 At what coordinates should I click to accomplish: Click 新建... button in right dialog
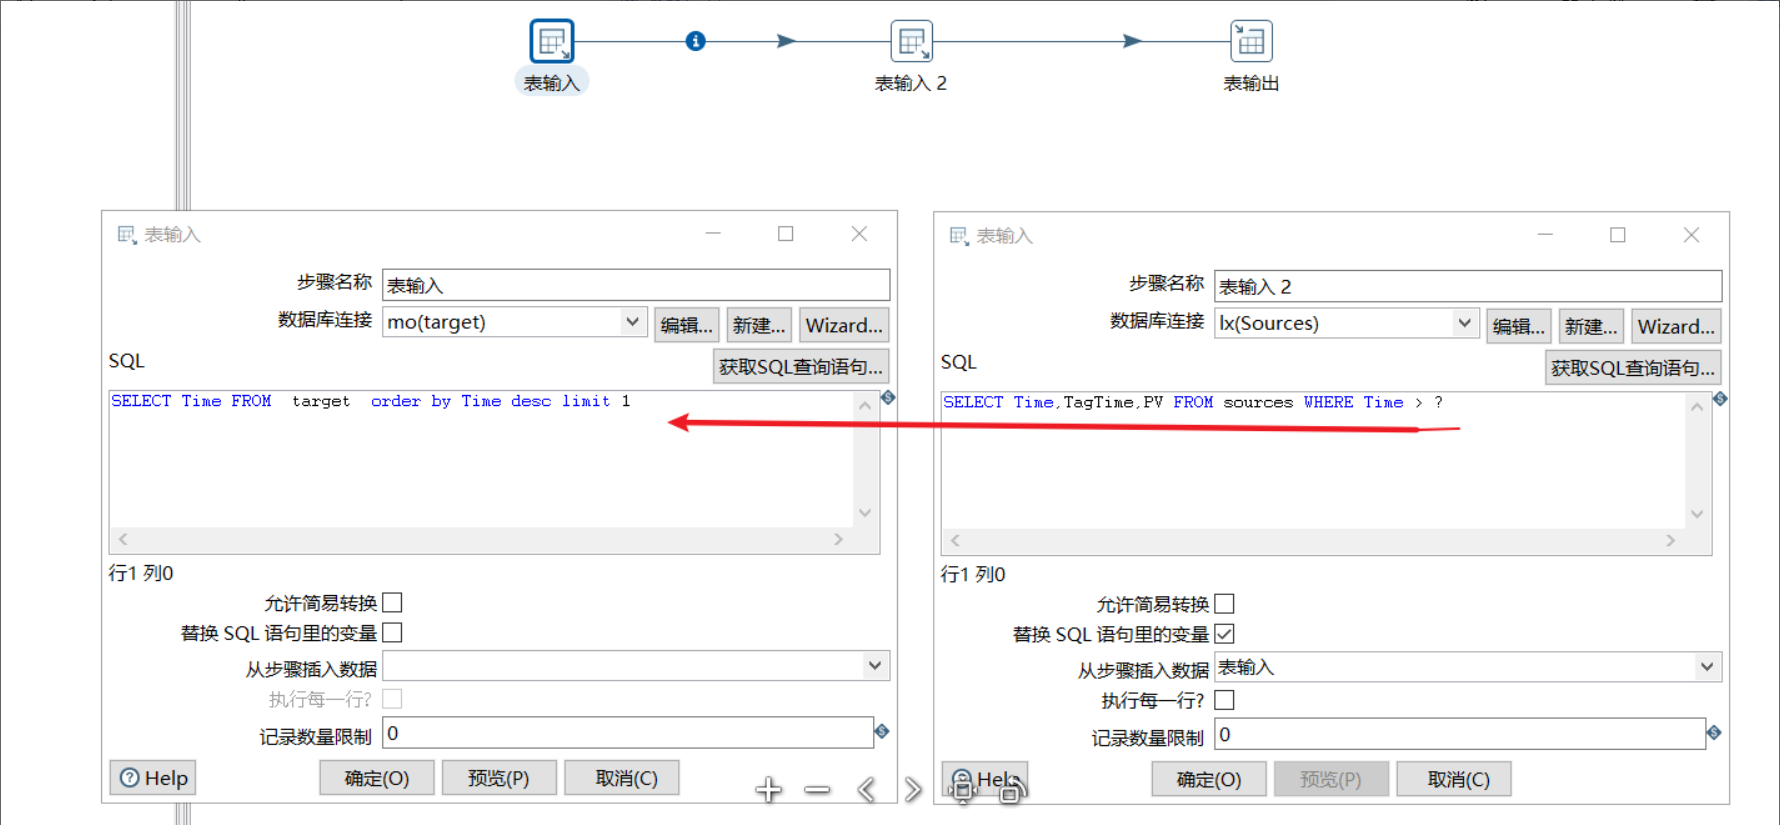tap(1591, 326)
